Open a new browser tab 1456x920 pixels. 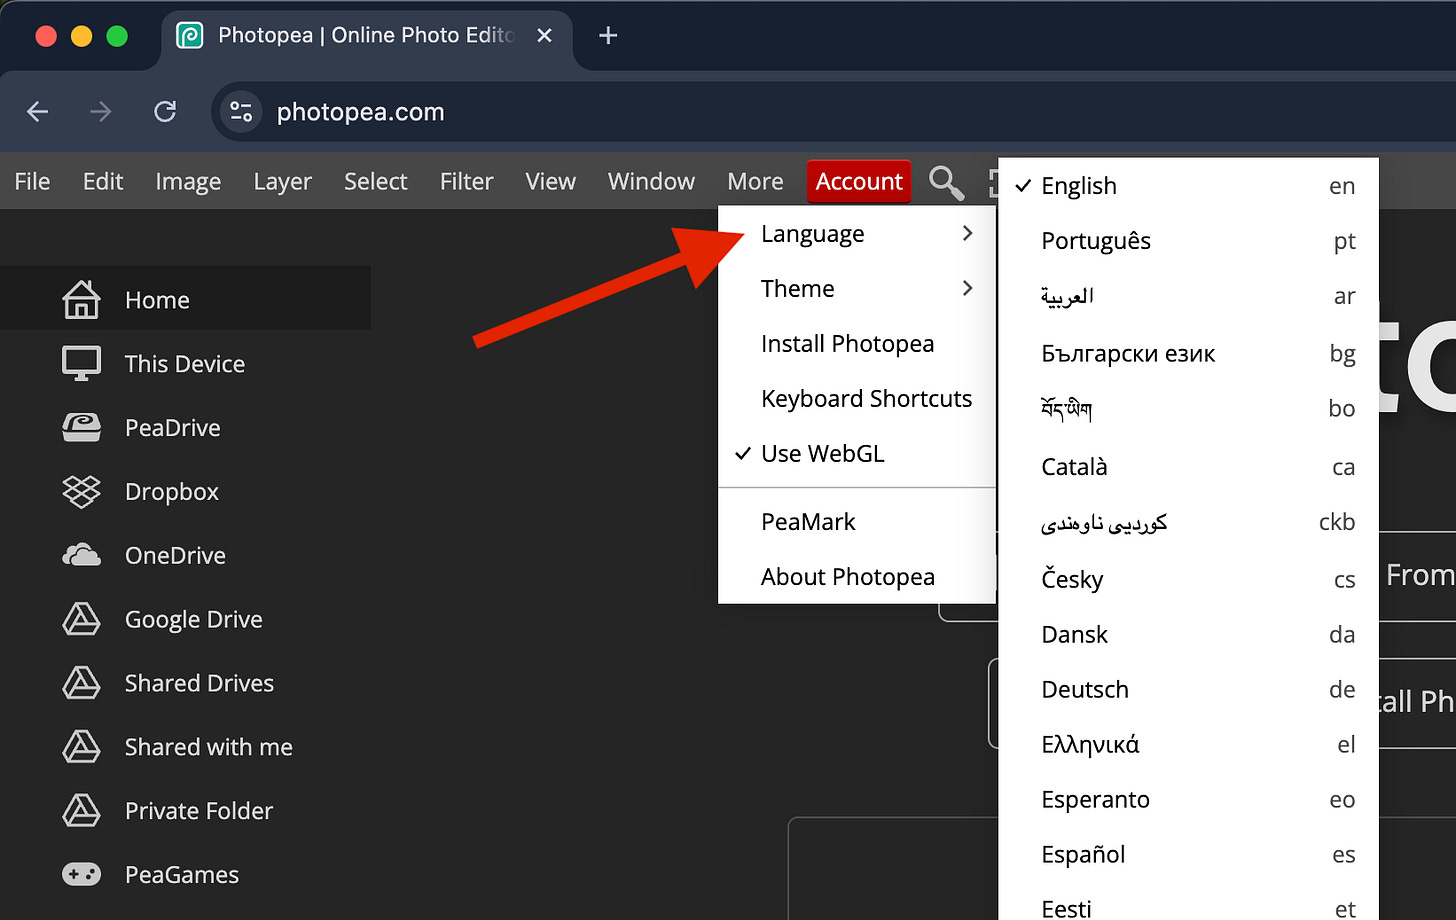[608, 36]
